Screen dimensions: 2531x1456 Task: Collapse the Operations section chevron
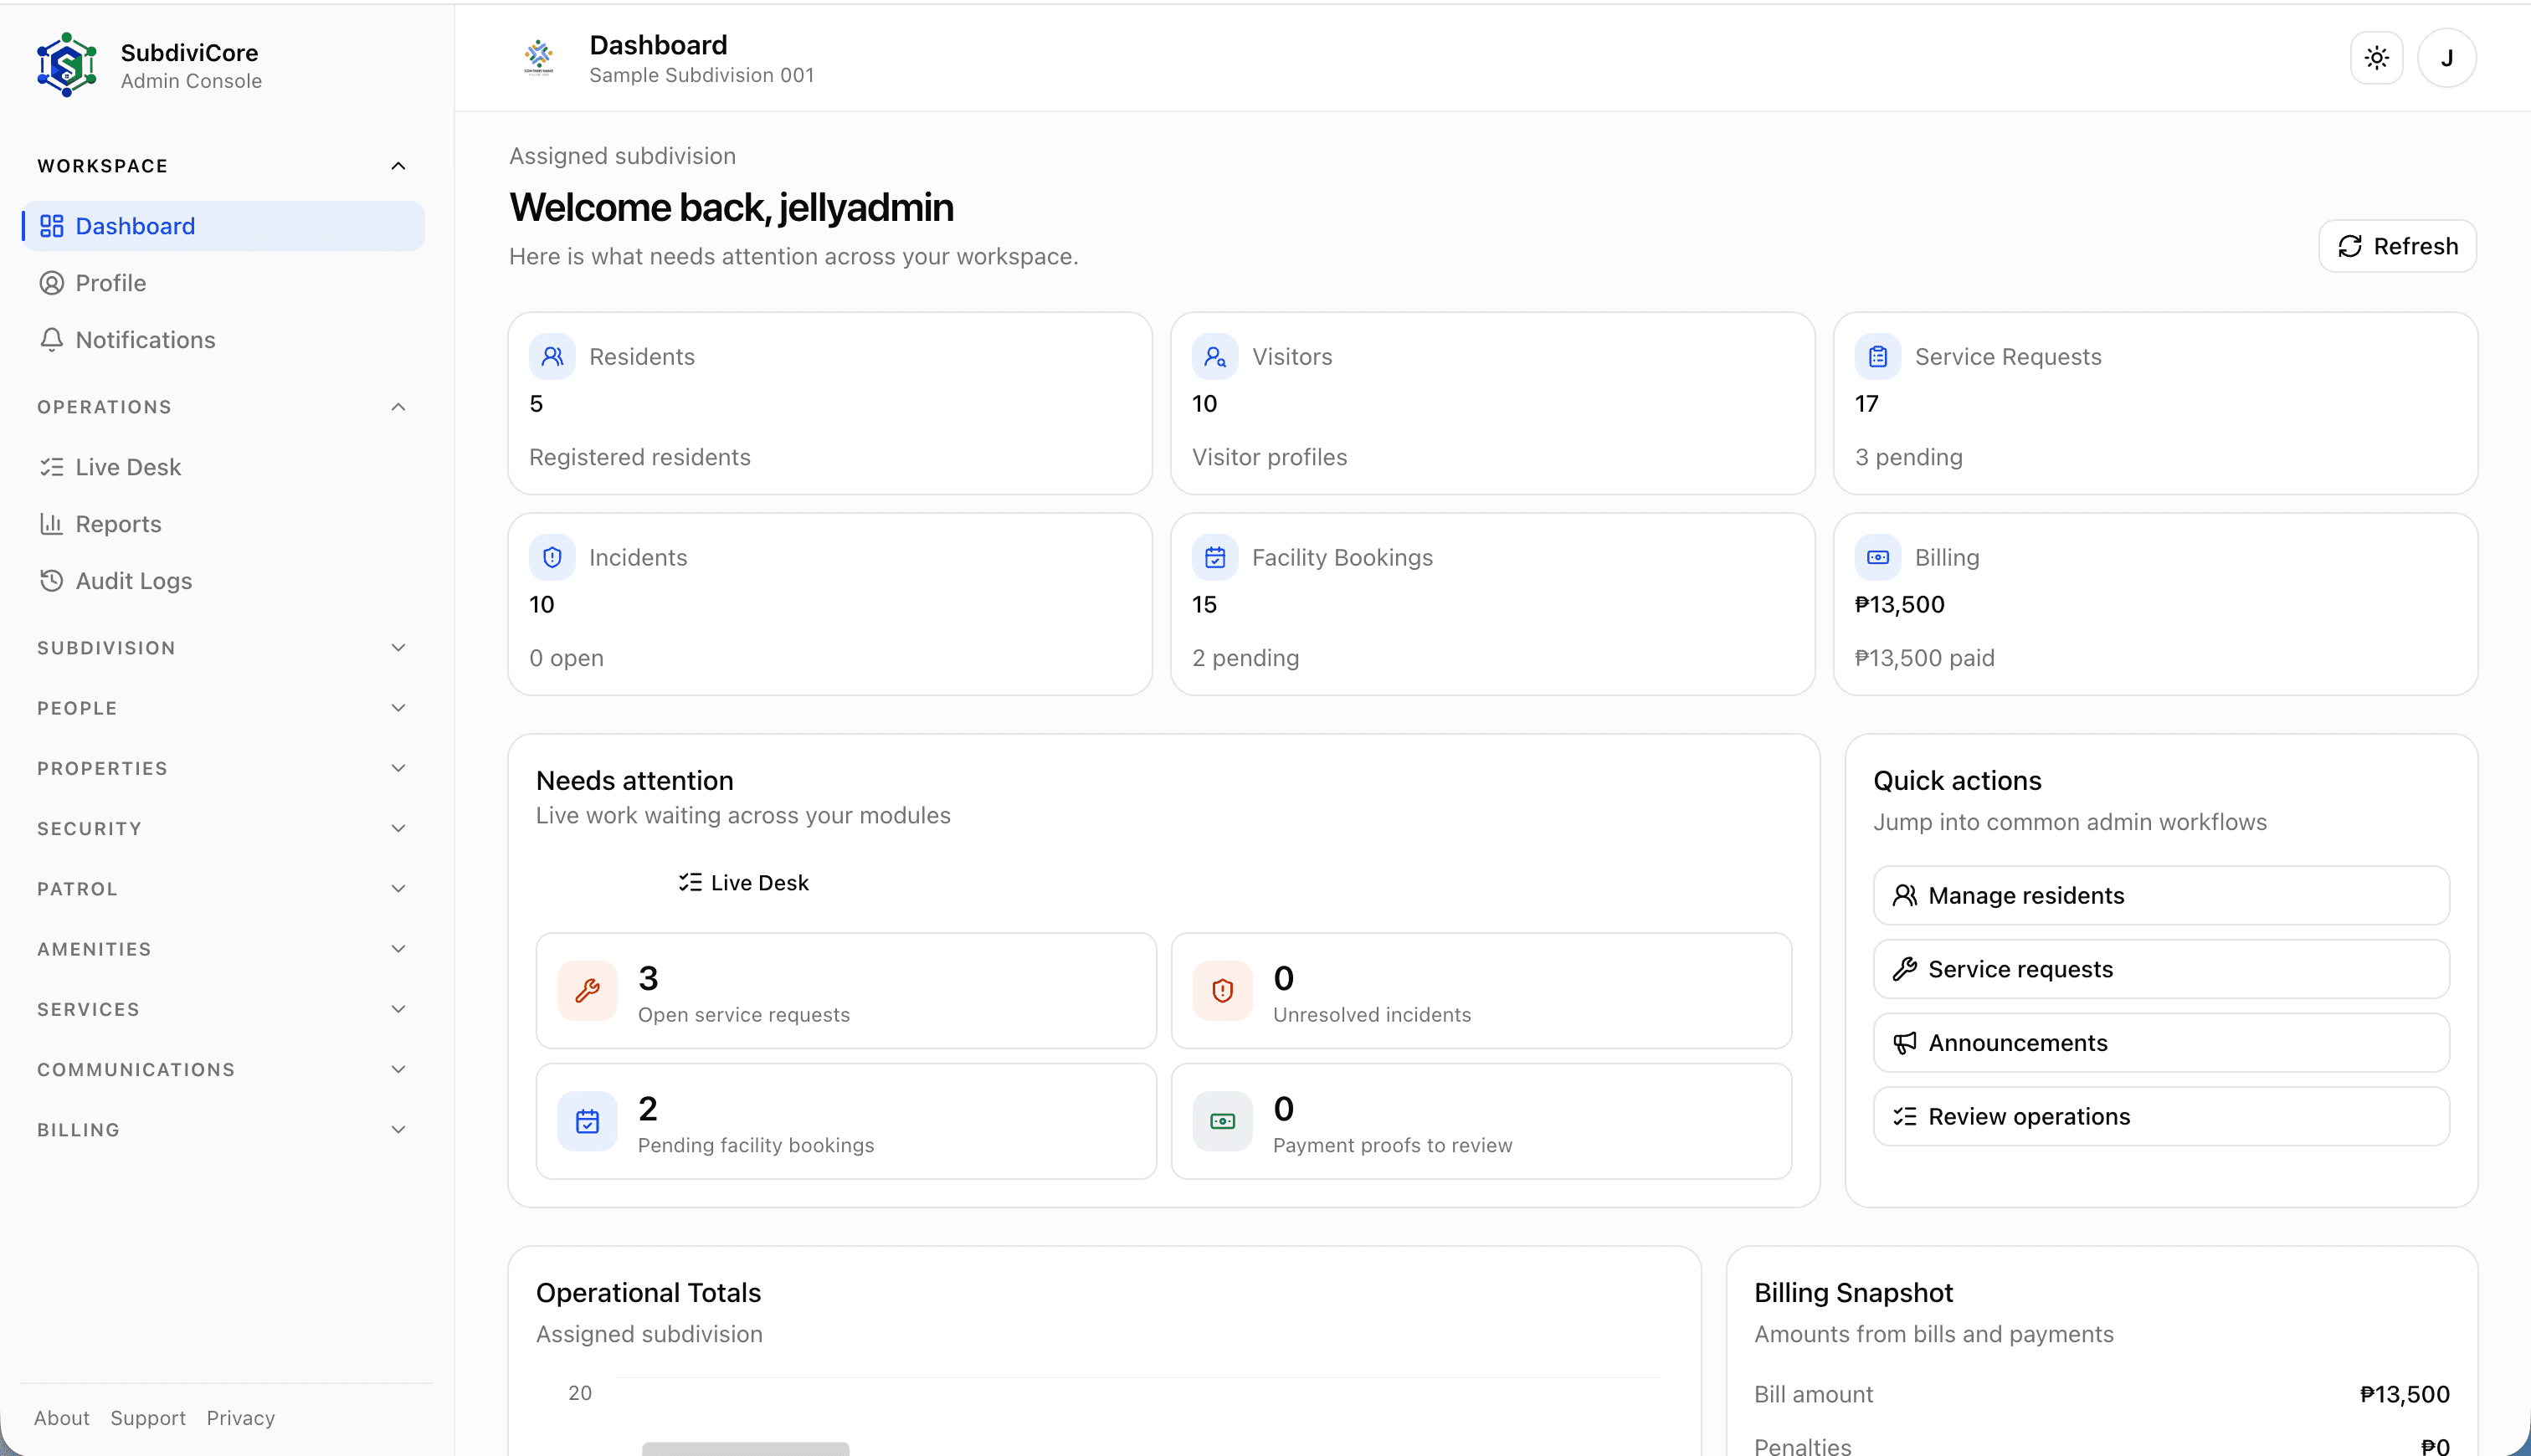pos(398,407)
